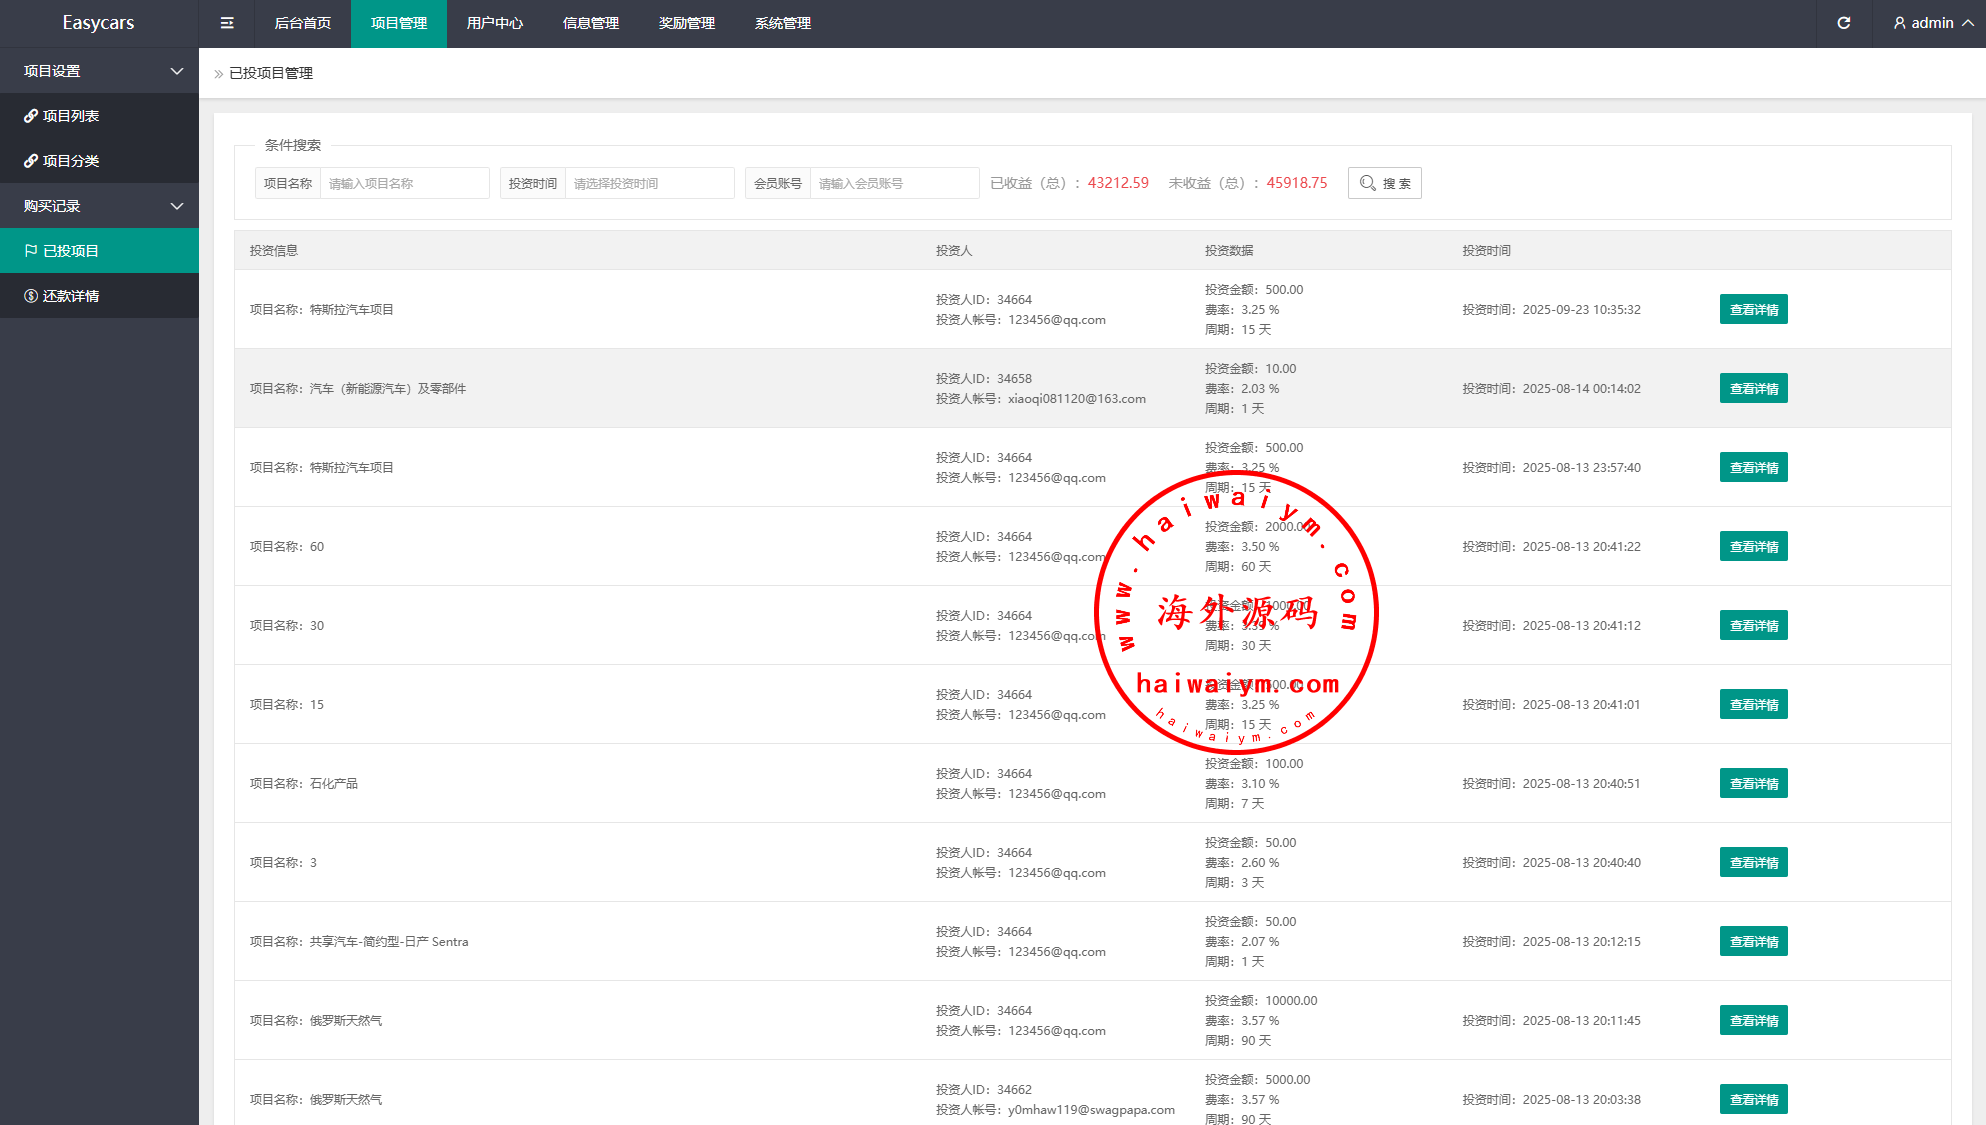Screen dimensions: 1986x1125
Task: Click the refresh icon in top bar
Action: [x=1844, y=23]
